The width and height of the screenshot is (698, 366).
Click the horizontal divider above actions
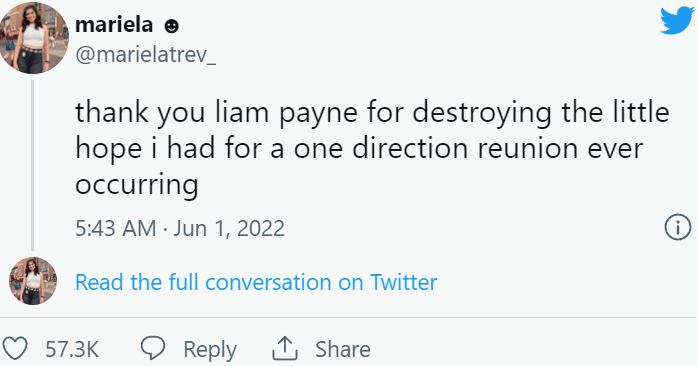(x=349, y=317)
